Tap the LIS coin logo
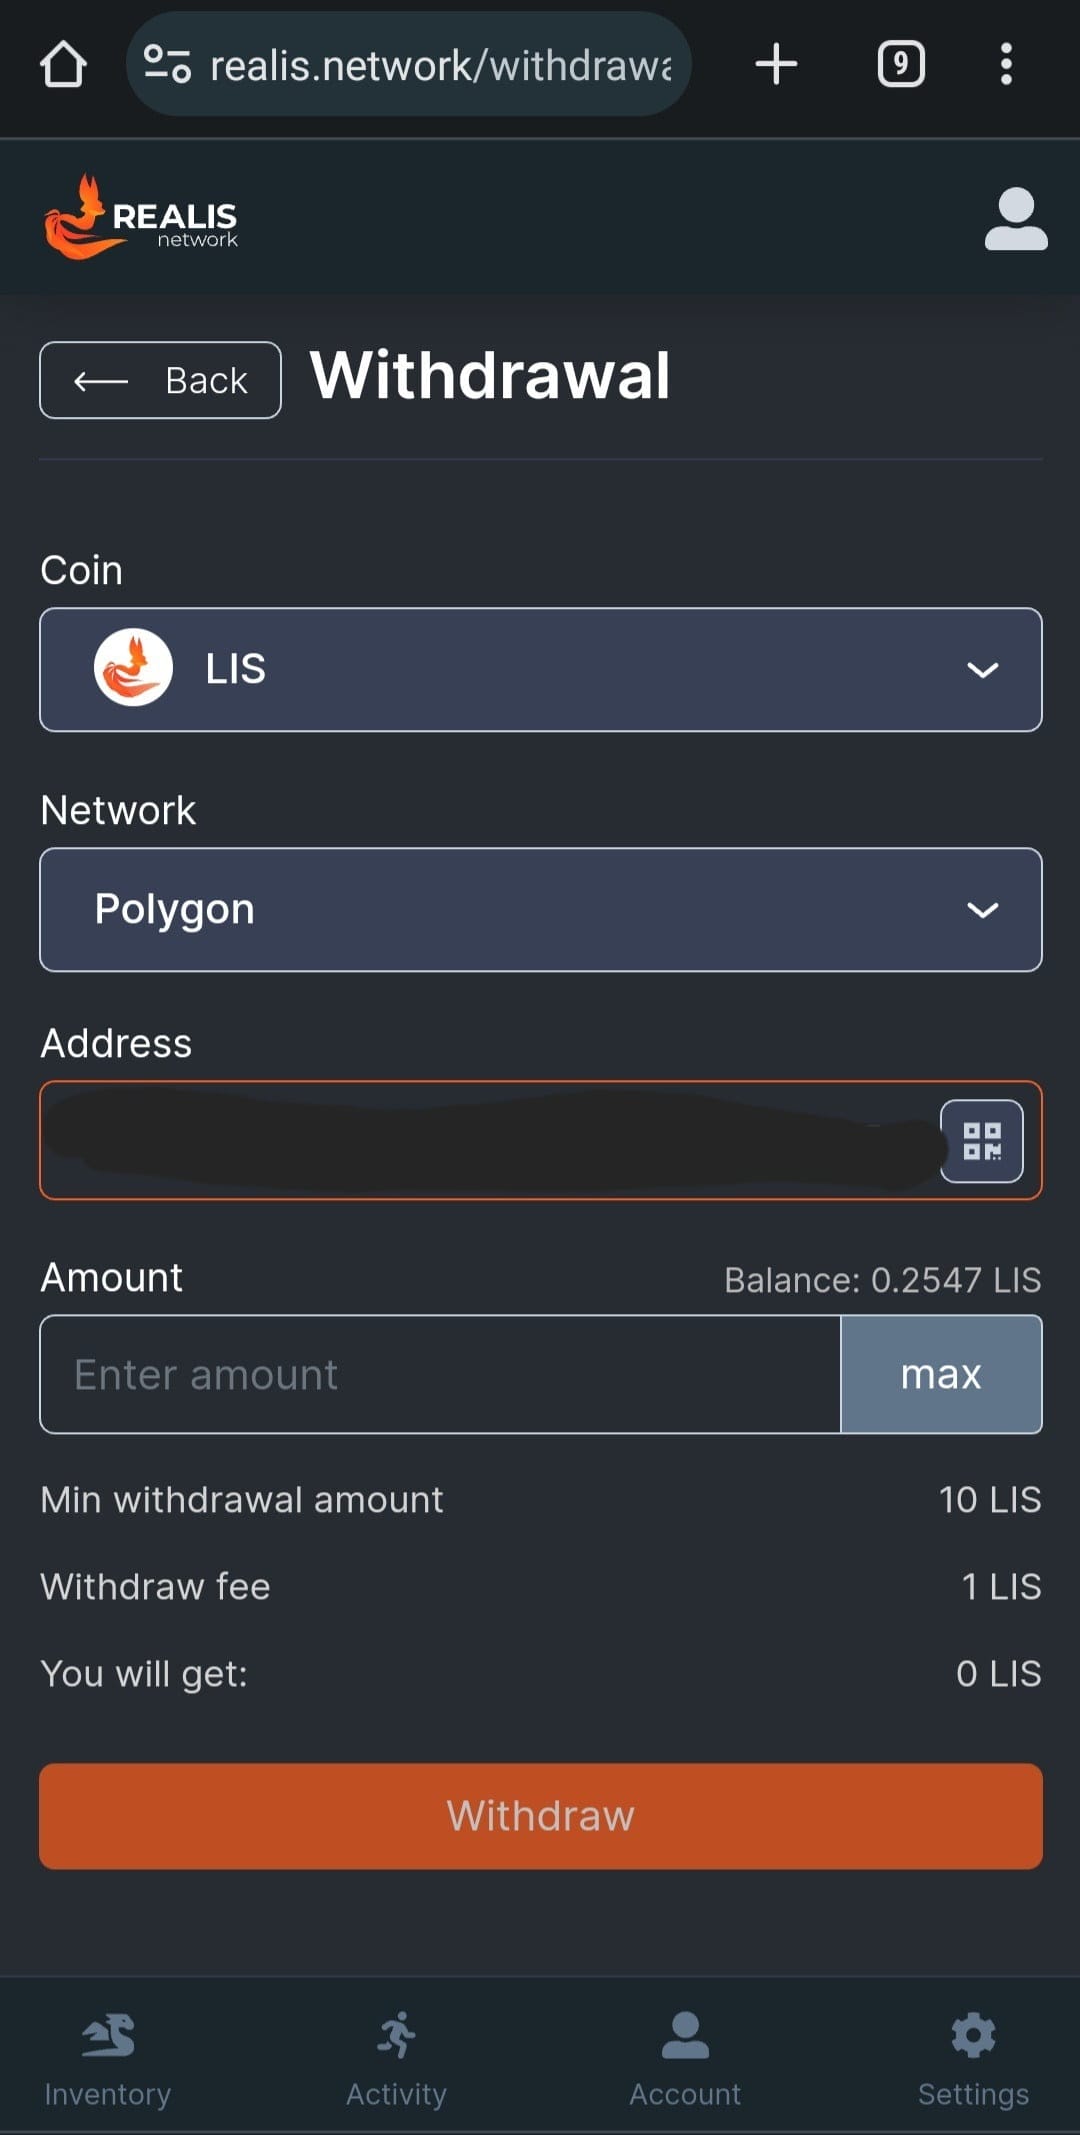 (133, 668)
